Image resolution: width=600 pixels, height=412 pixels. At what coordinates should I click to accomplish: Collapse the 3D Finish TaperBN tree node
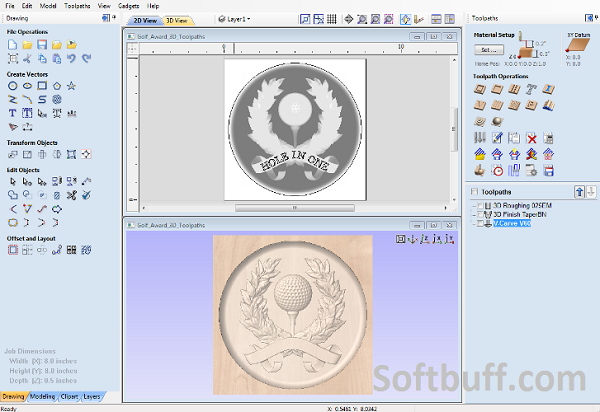[x=474, y=215]
